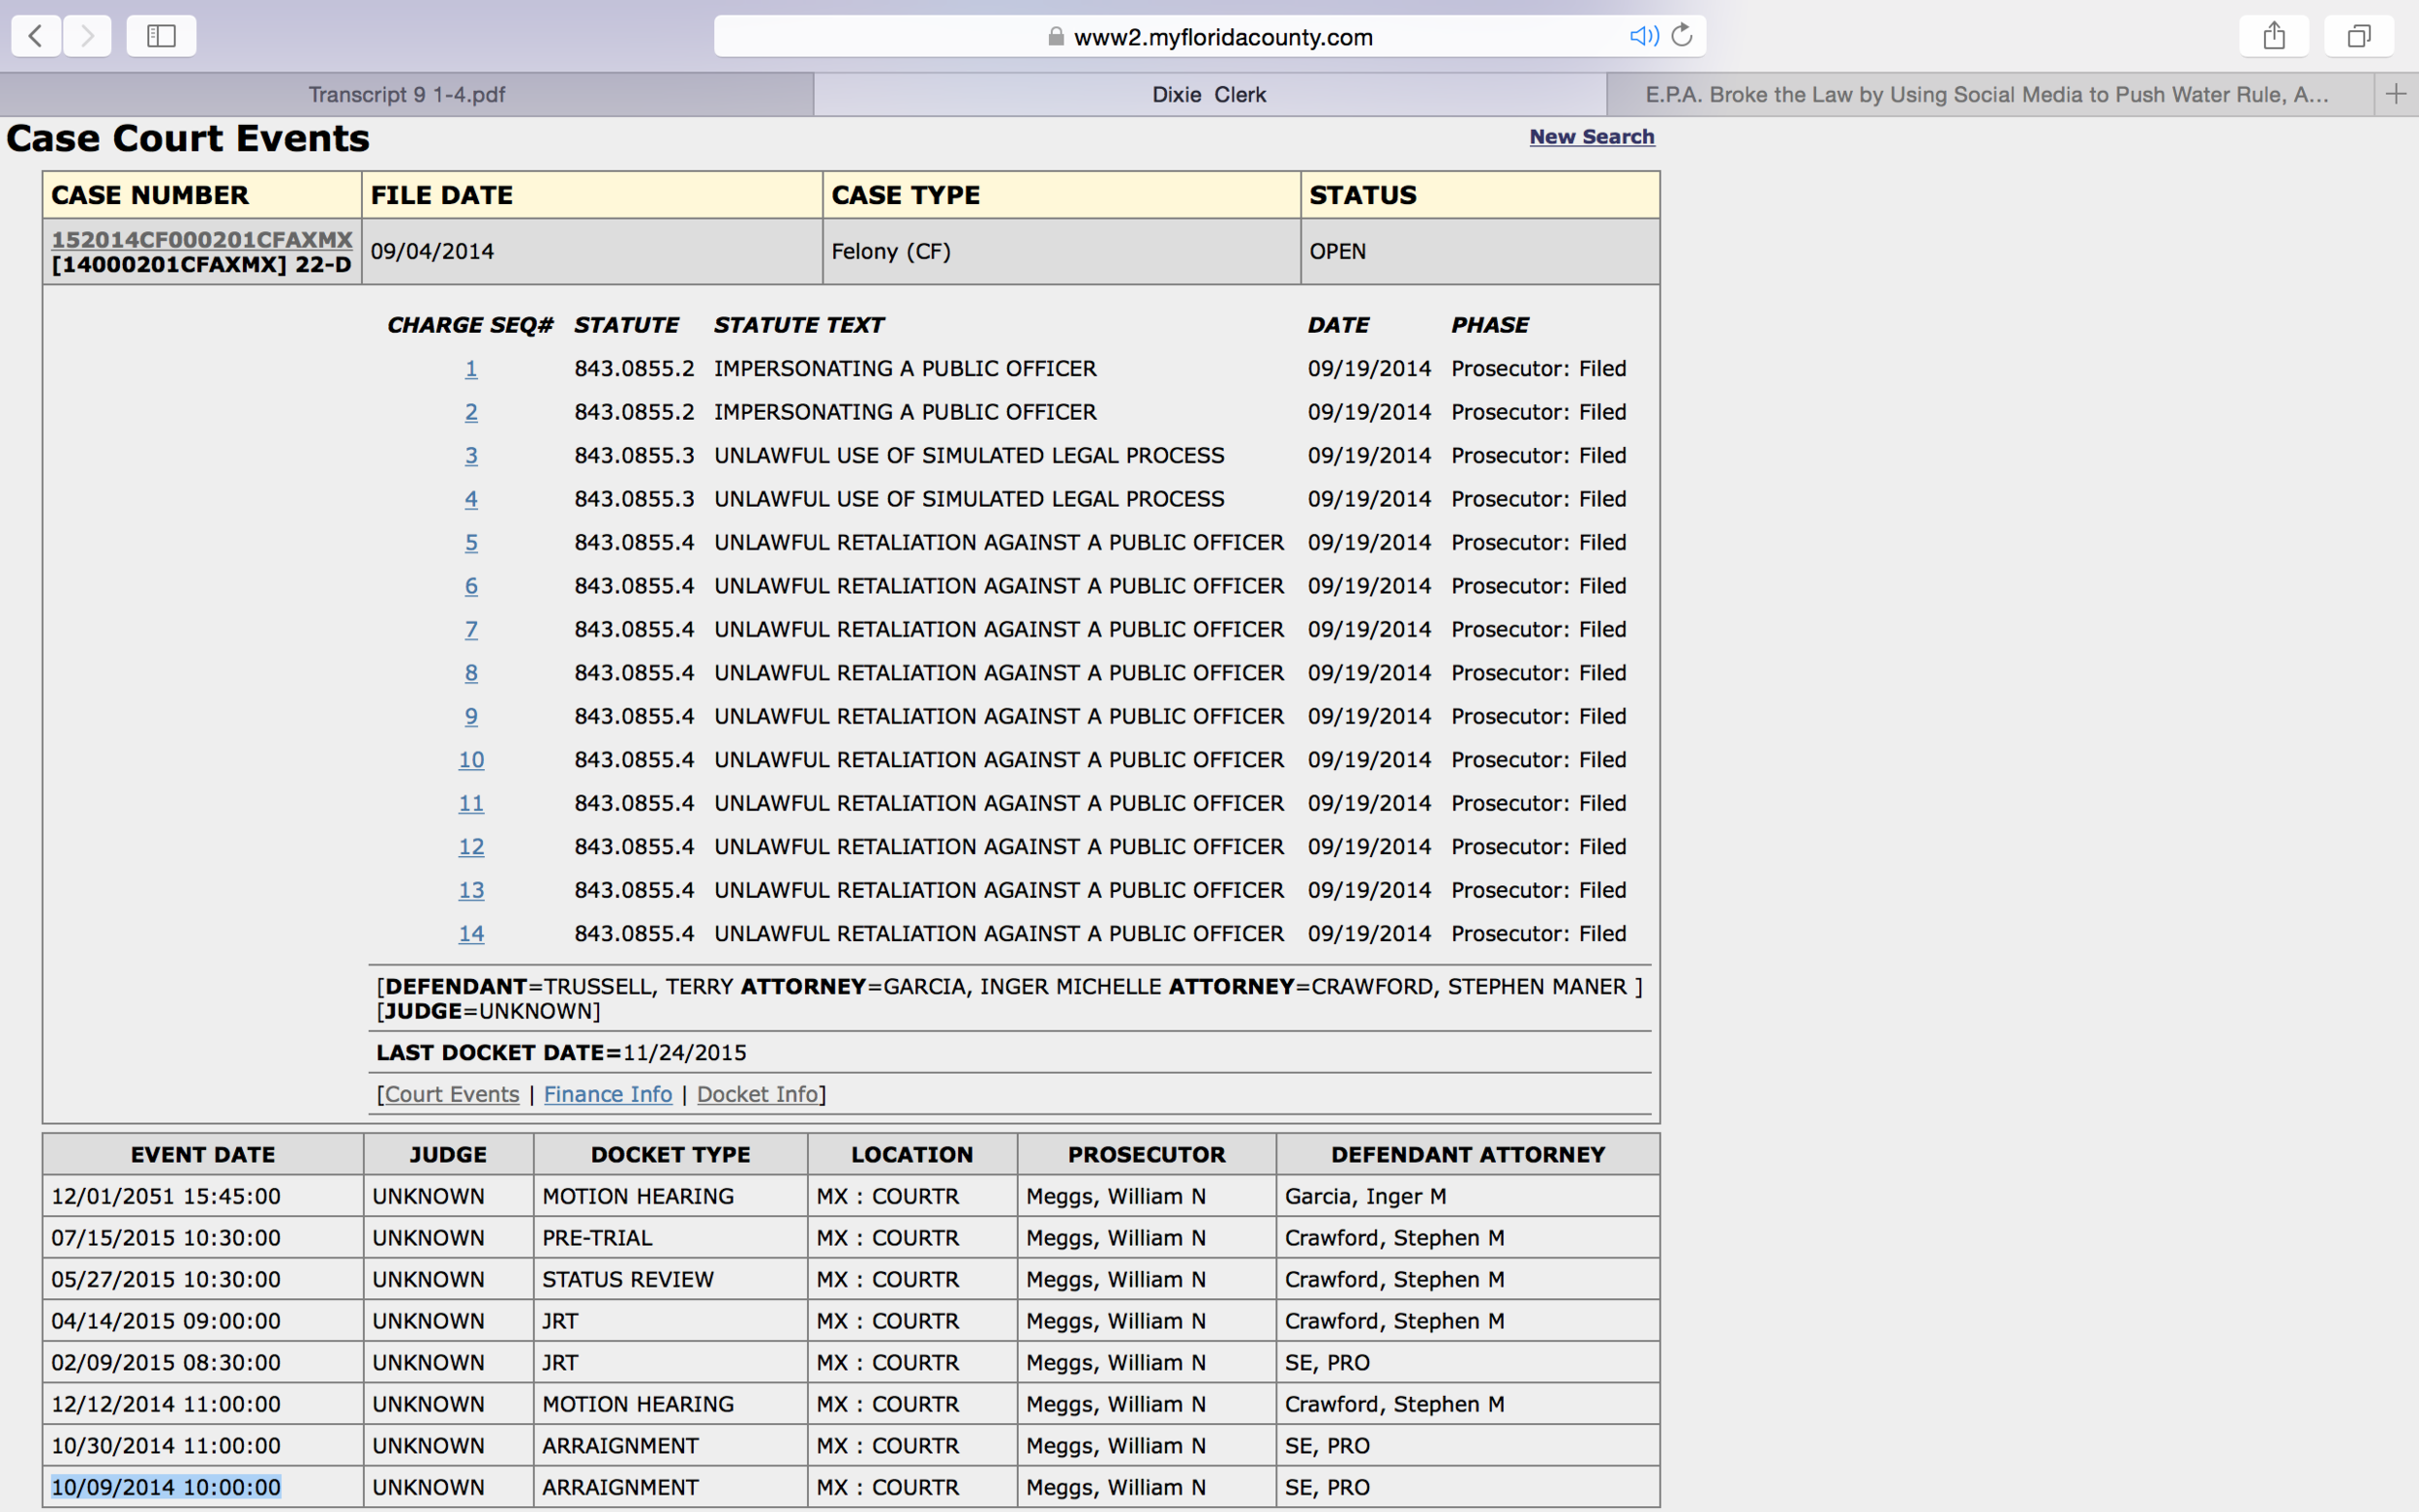Click the CASE NUMBER column header
The height and width of the screenshot is (1512, 2419).
tap(201, 195)
